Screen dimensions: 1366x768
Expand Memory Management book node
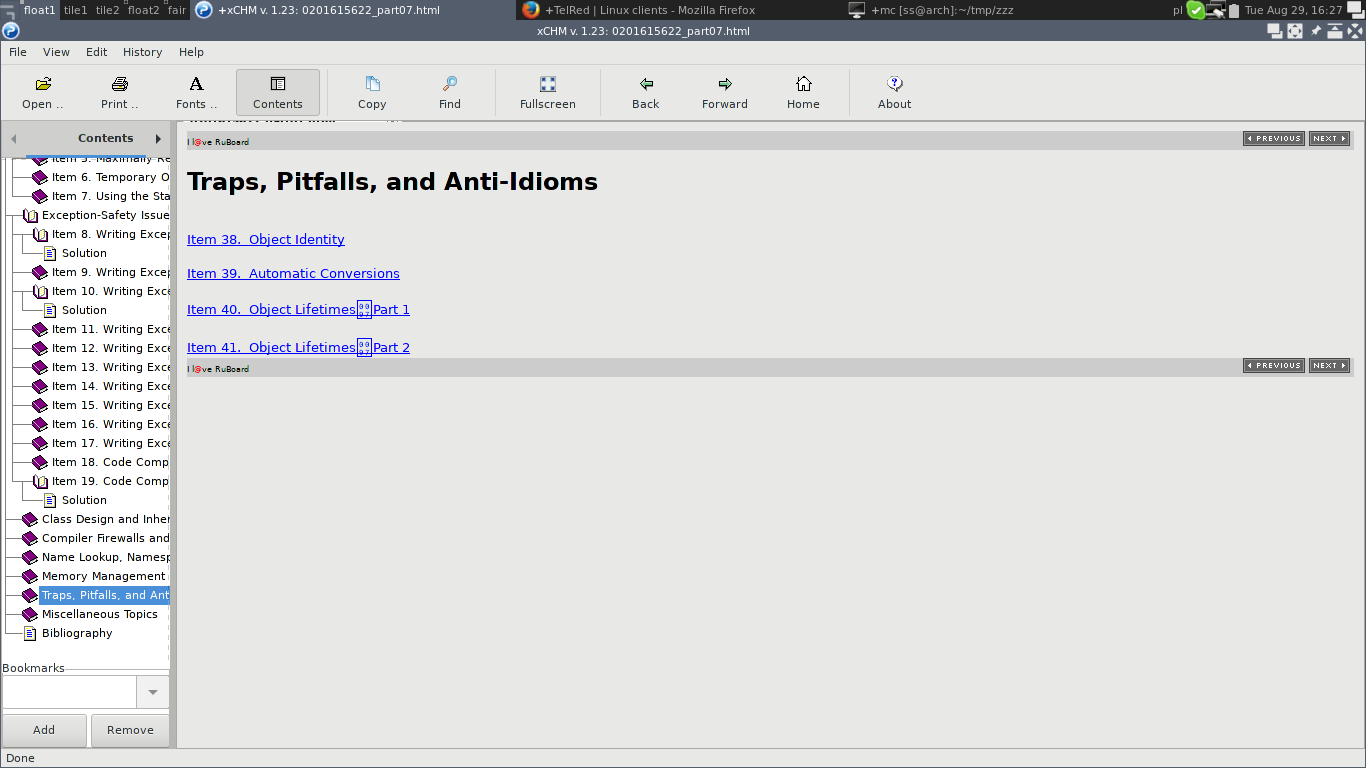click(x=30, y=576)
